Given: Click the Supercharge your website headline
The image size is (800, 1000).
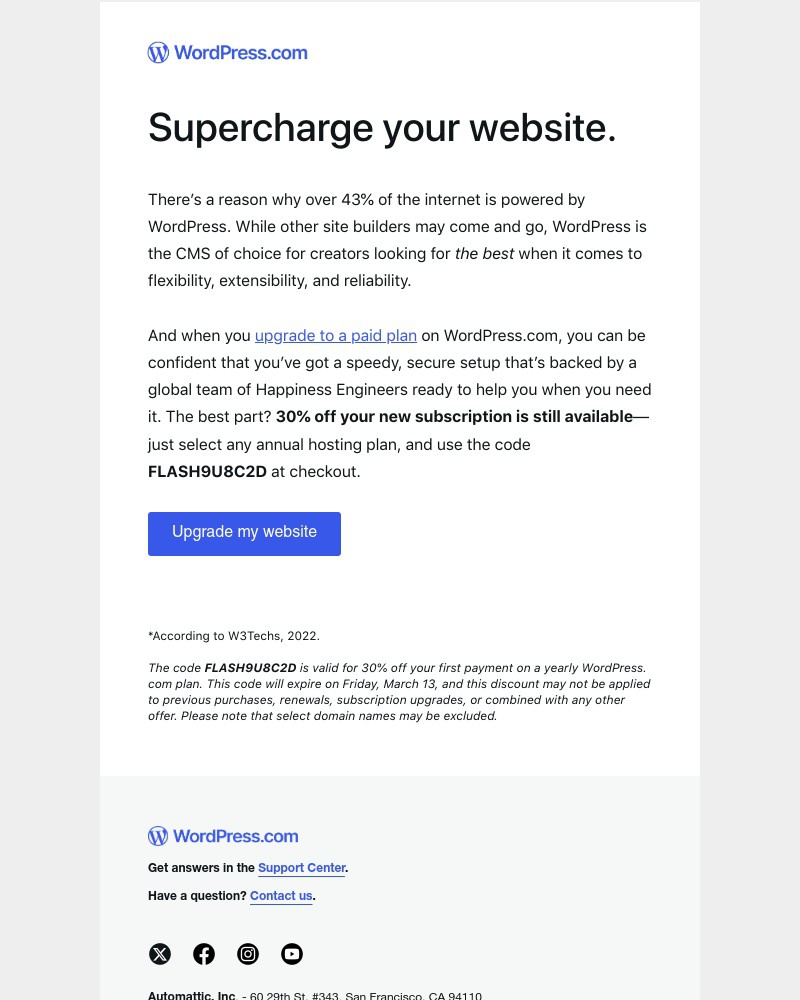Looking at the screenshot, I should [x=382, y=127].
